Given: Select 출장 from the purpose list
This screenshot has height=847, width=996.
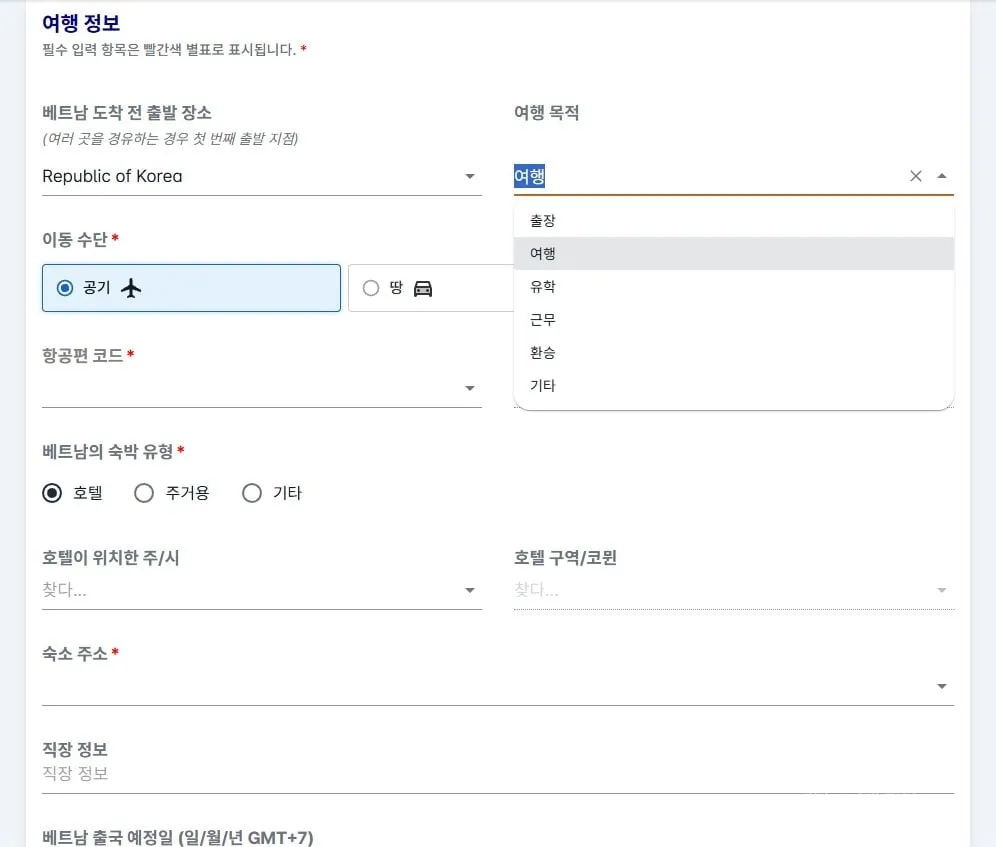Looking at the screenshot, I should [x=734, y=220].
